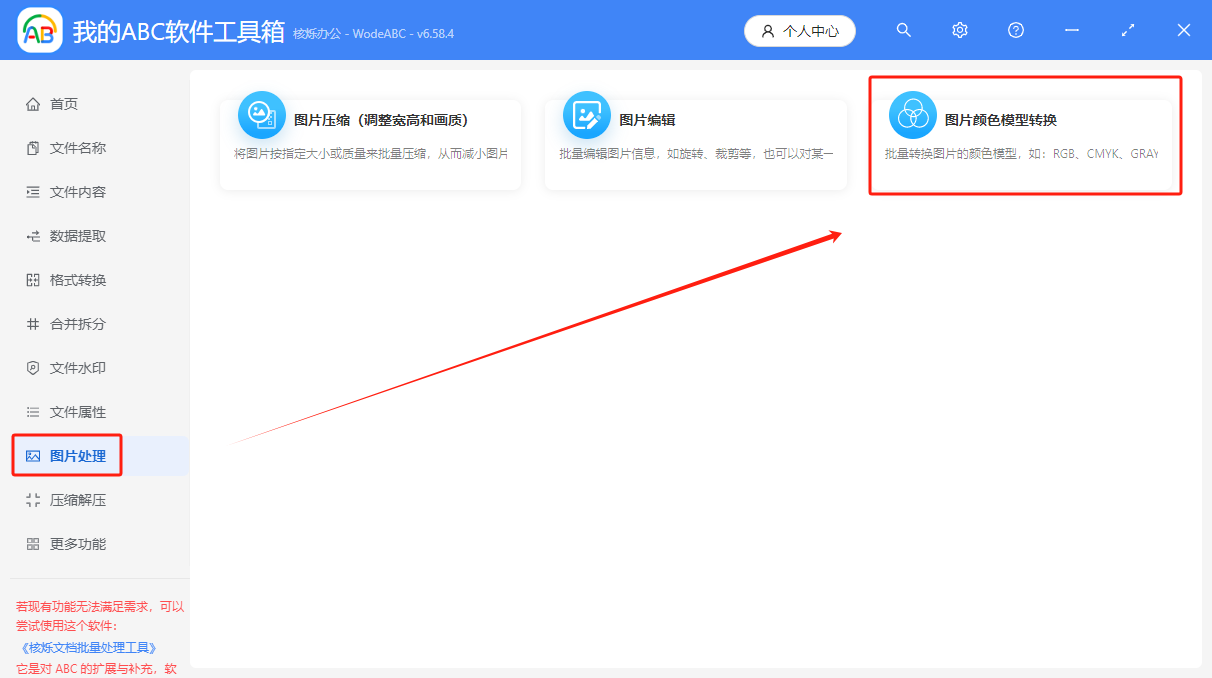
Task: Click the list icon beside 文件属性
Action: [x=33, y=412]
